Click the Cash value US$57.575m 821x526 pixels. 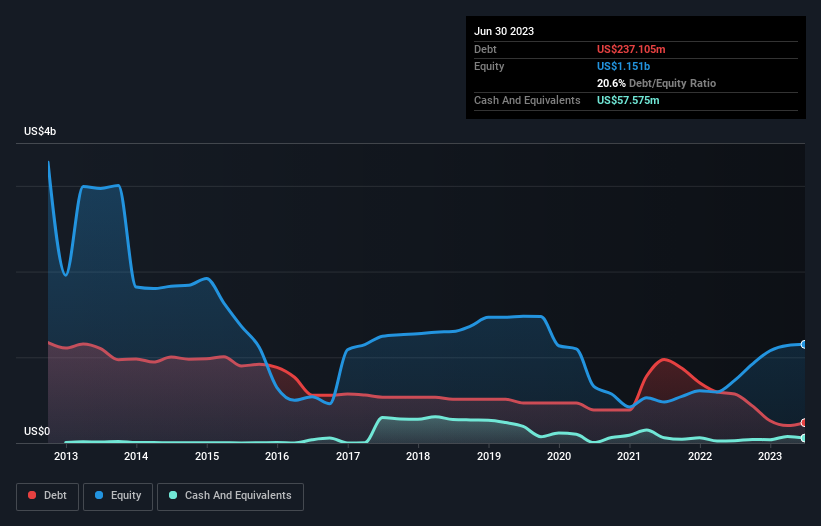(x=628, y=100)
